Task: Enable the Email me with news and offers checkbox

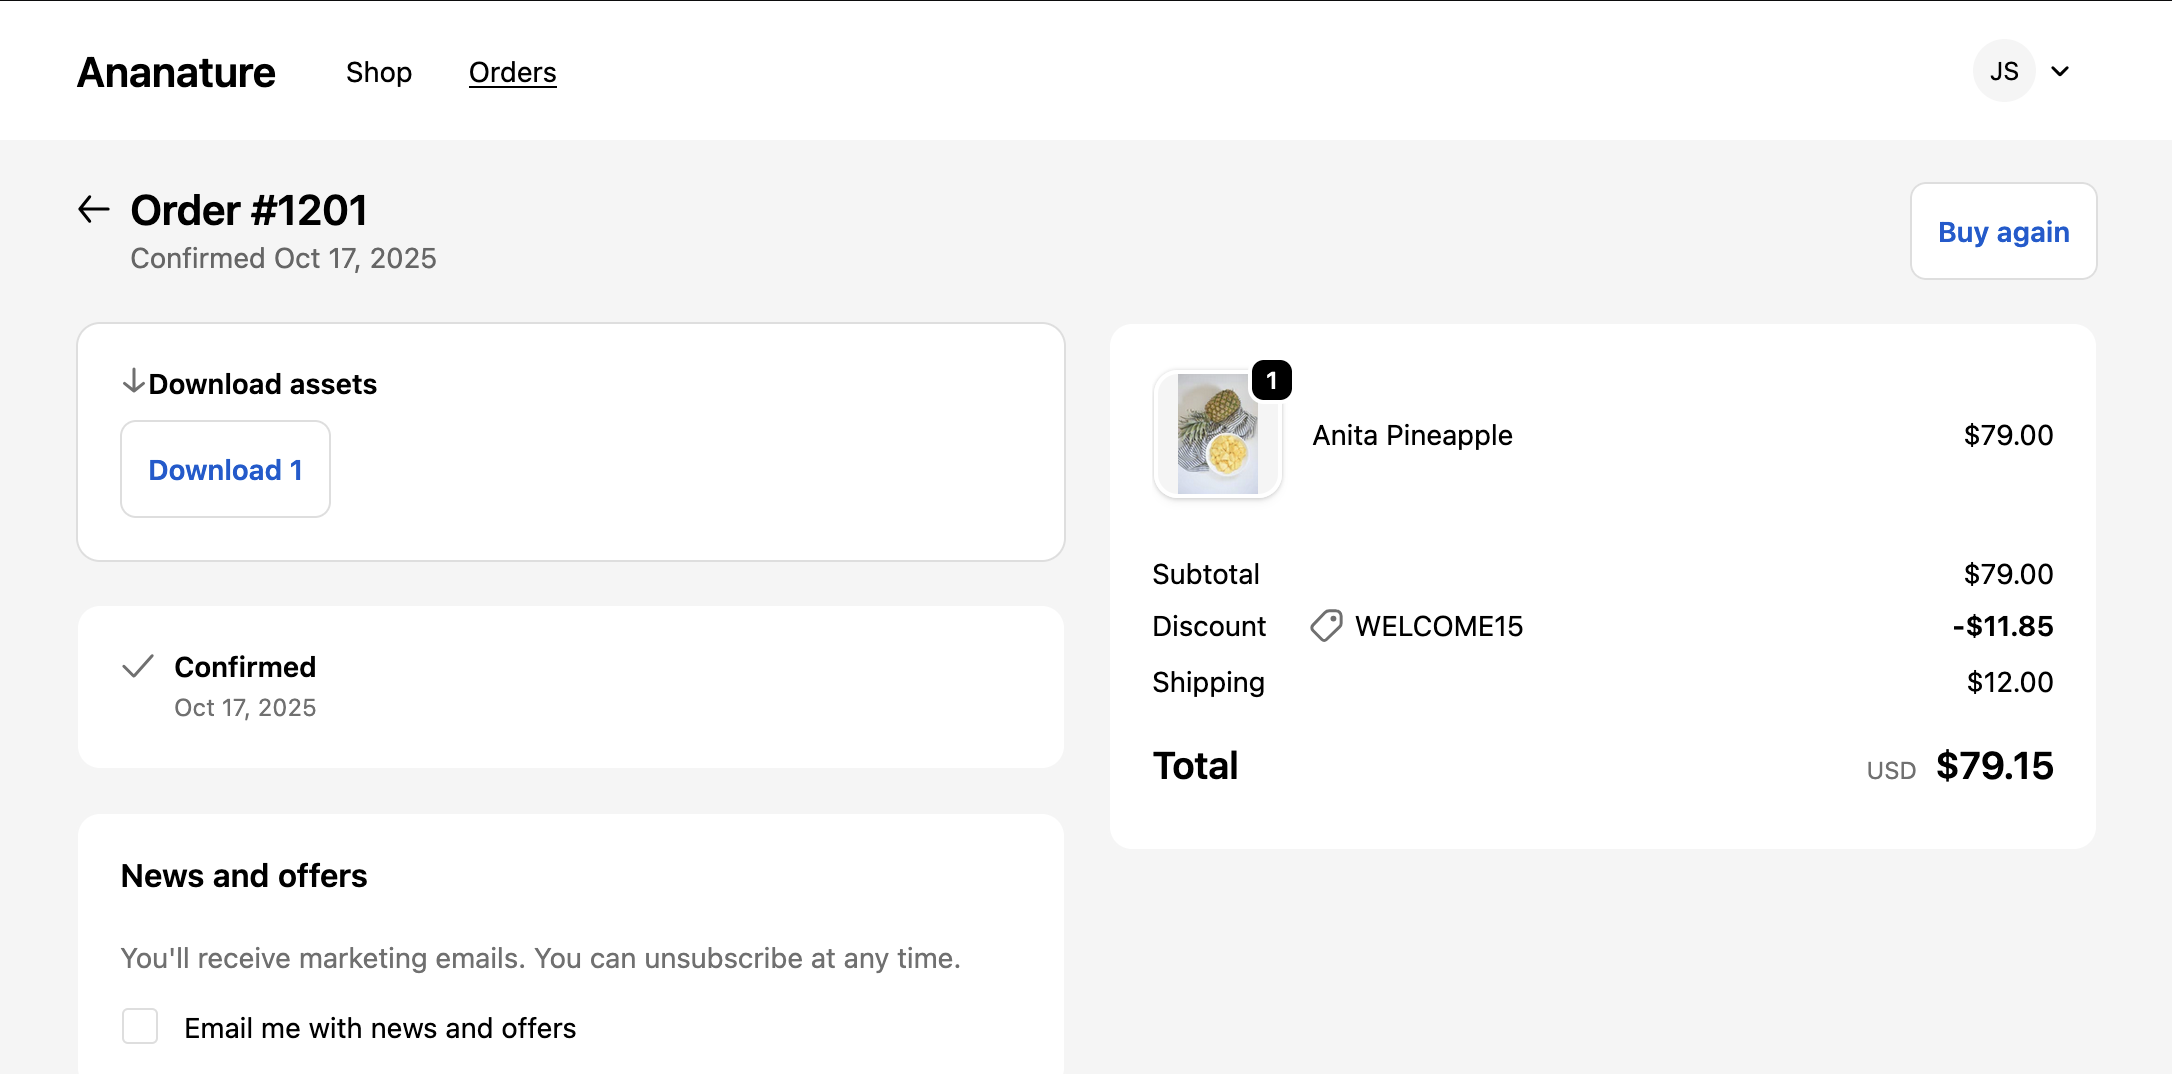Action: pos(140,1026)
